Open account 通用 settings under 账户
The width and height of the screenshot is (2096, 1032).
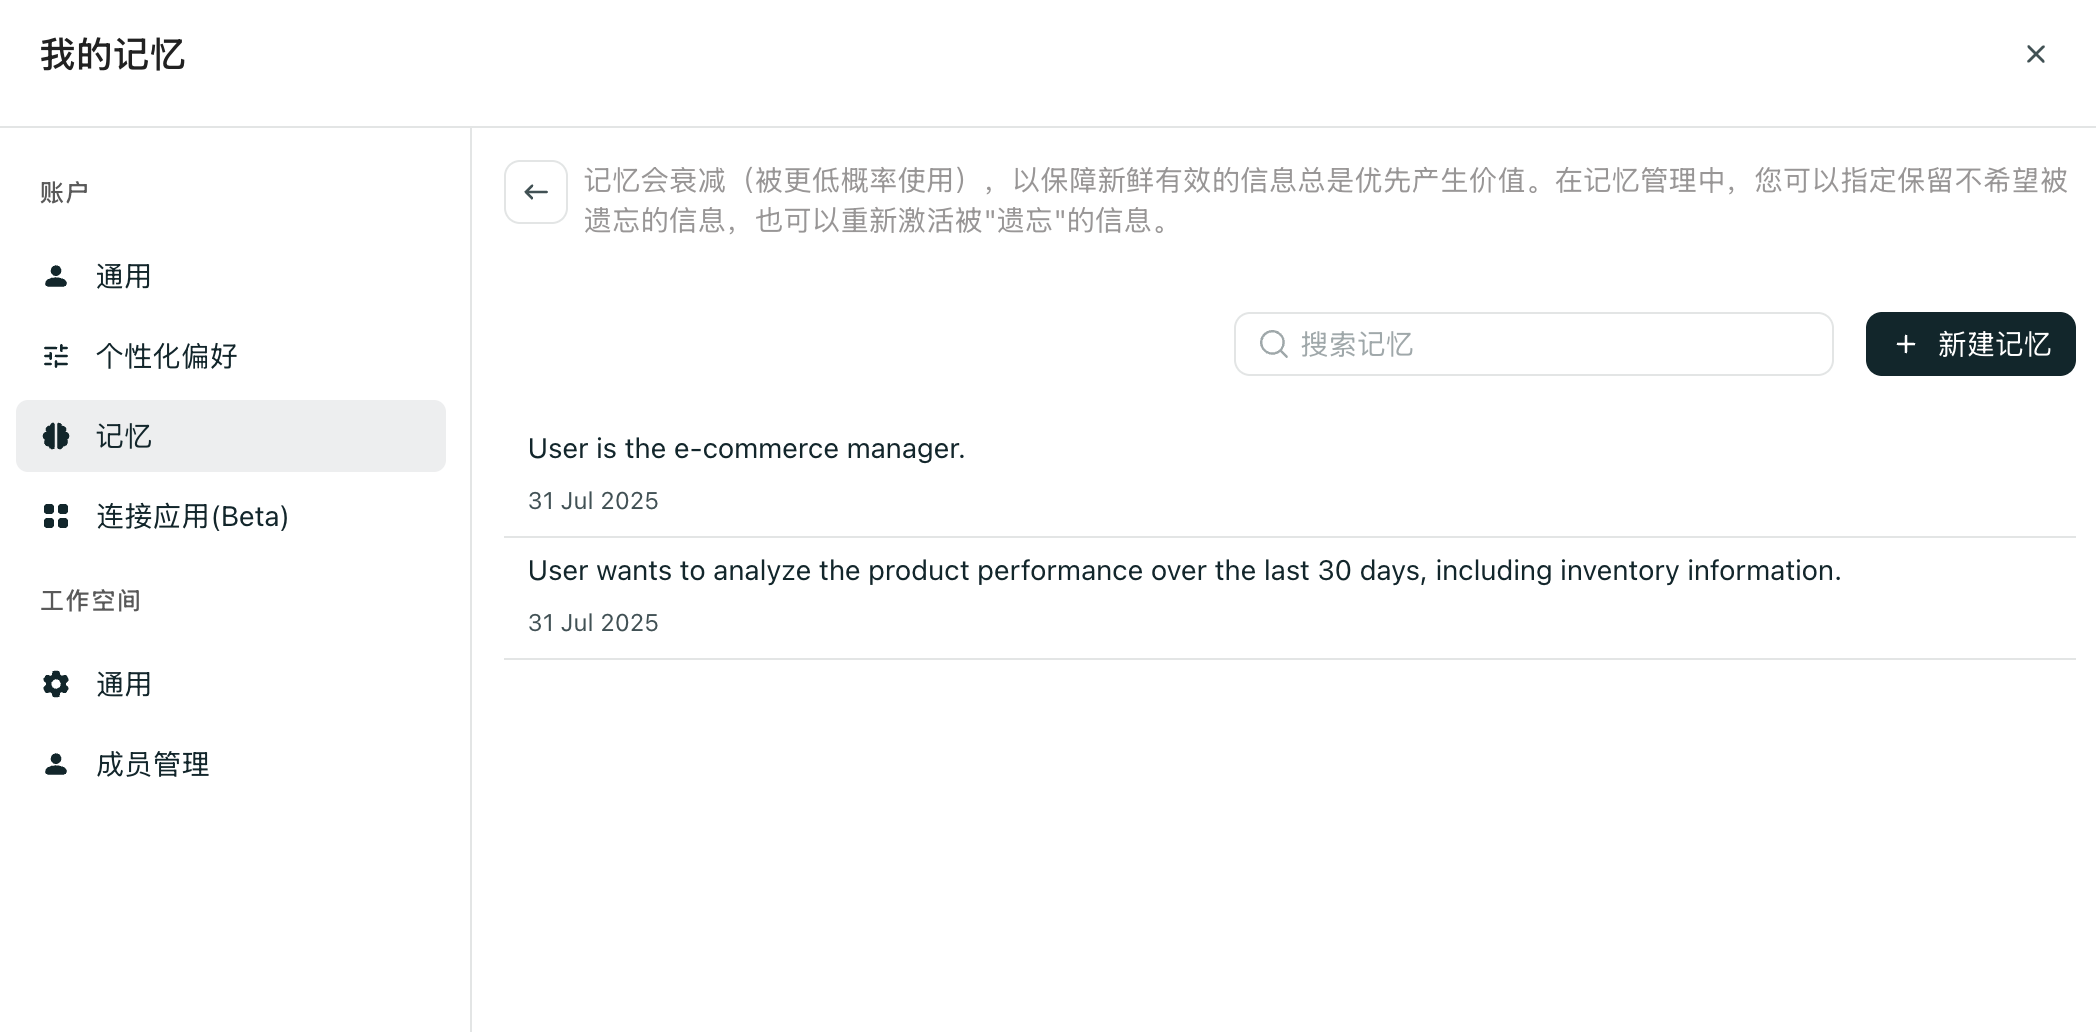(124, 276)
